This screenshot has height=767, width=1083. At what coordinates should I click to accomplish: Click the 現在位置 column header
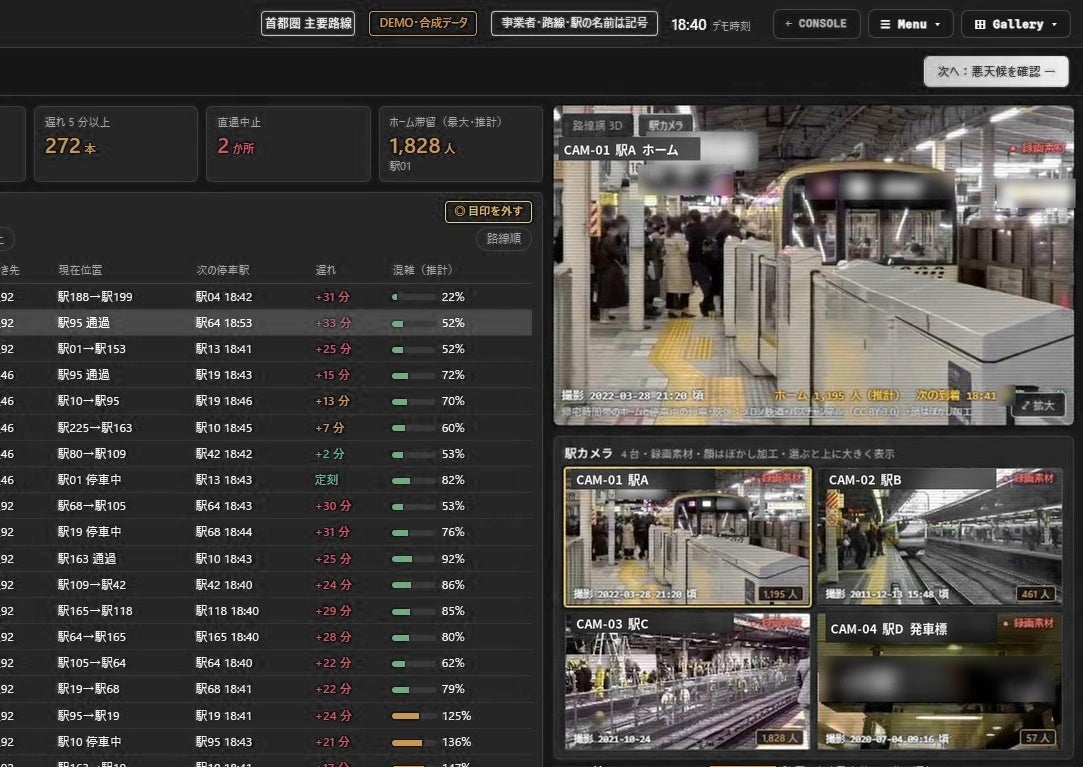80,270
